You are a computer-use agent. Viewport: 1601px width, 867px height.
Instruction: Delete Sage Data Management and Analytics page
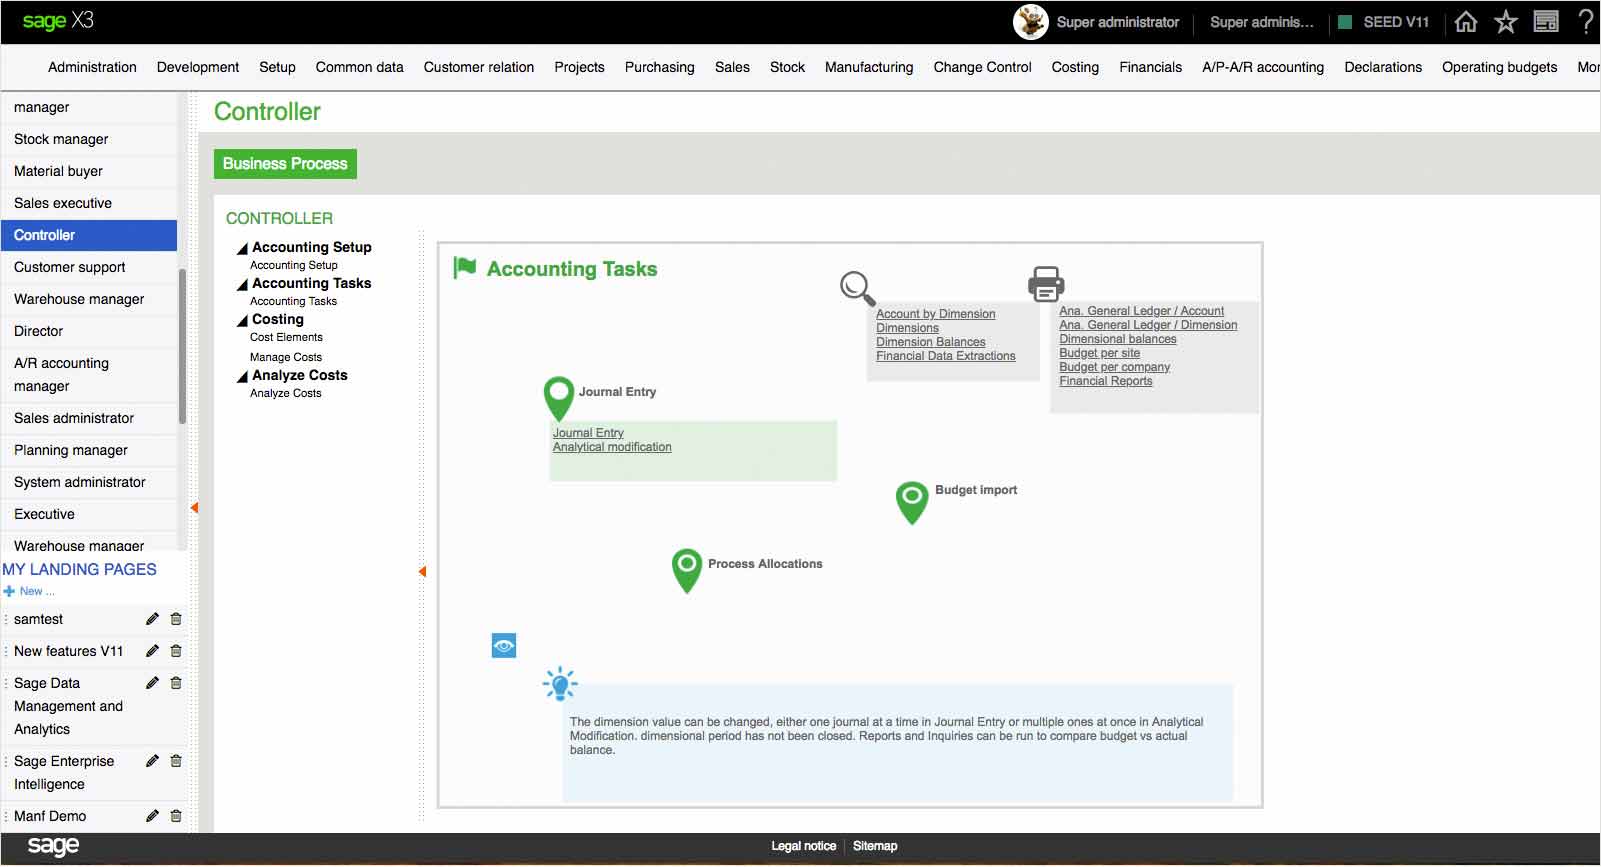[176, 683]
